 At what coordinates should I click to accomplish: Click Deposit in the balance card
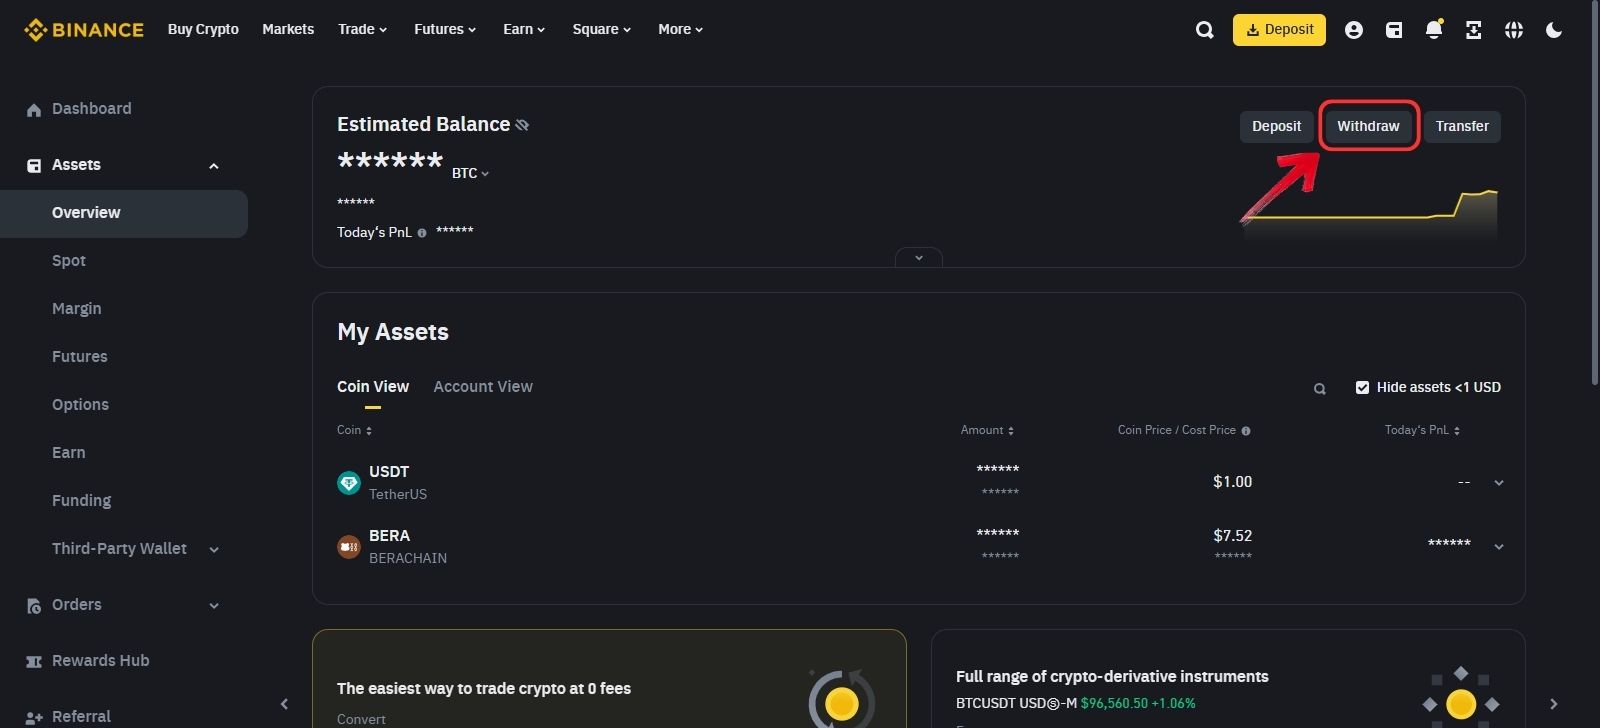(1276, 127)
